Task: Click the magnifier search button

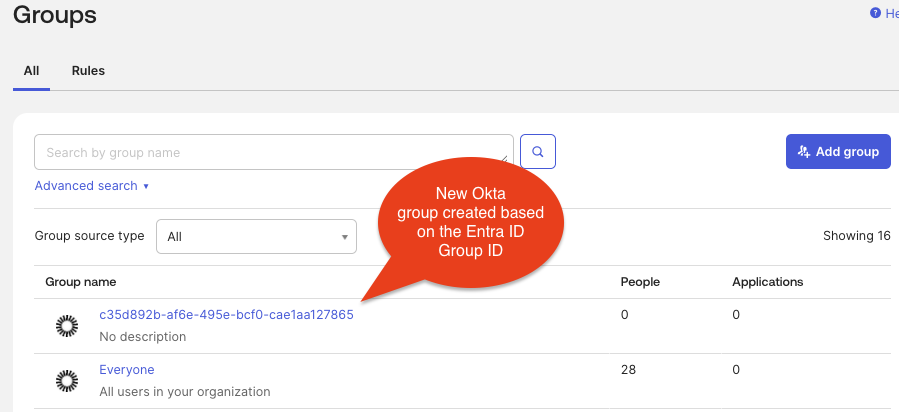Action: 538,152
